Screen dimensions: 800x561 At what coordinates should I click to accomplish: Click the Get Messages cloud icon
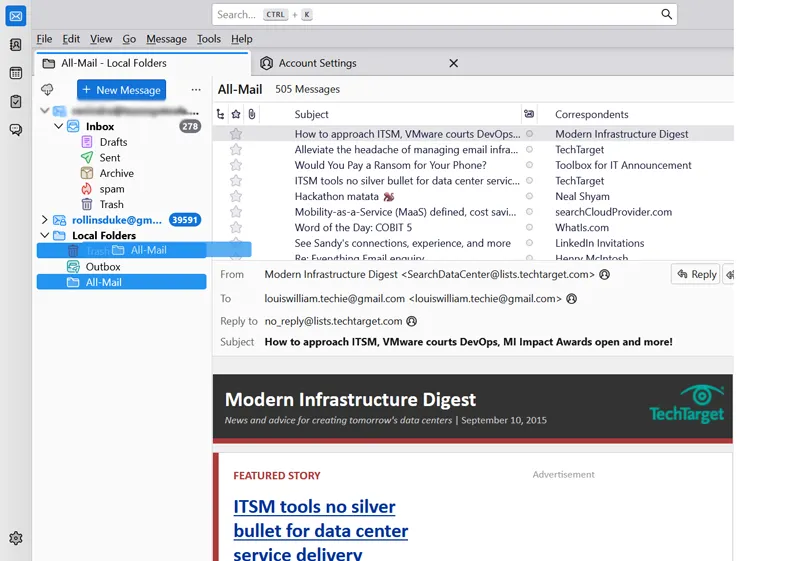pos(47,90)
